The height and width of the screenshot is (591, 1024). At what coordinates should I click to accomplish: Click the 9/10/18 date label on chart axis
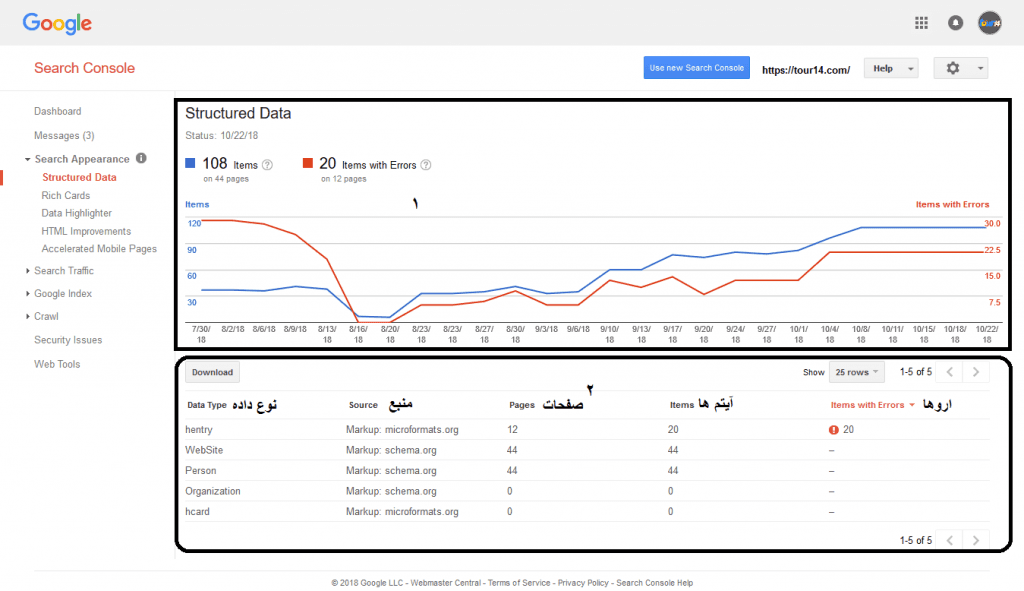tap(609, 334)
